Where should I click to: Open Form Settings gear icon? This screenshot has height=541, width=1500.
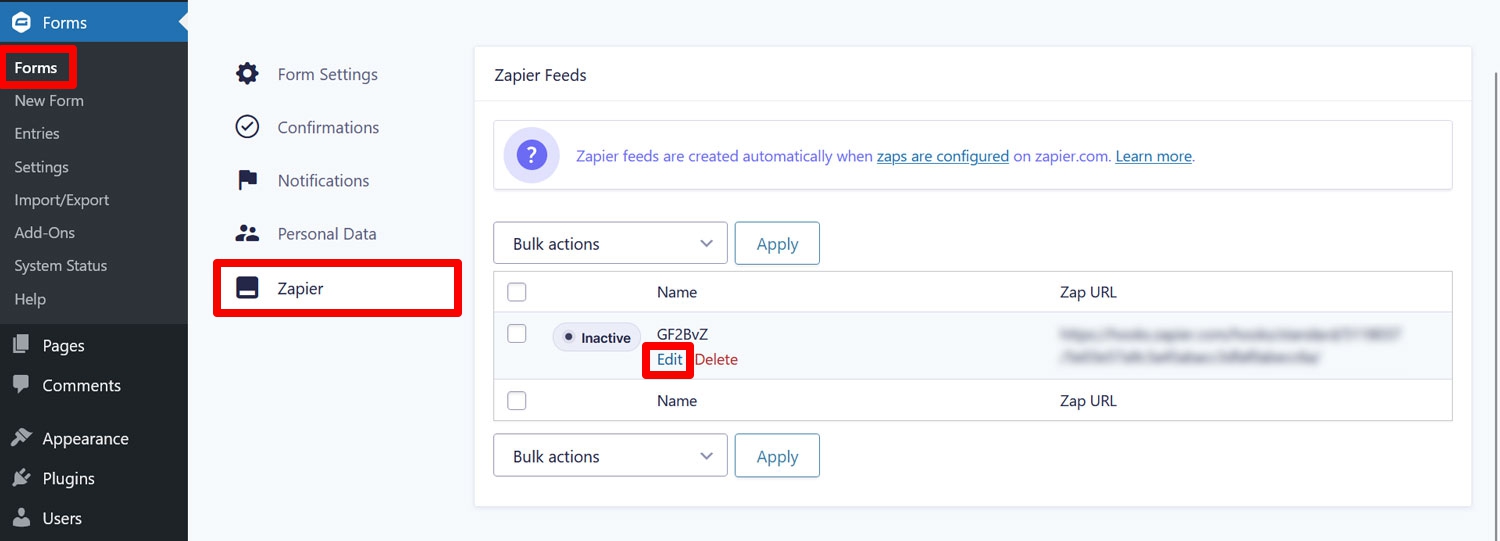(247, 74)
